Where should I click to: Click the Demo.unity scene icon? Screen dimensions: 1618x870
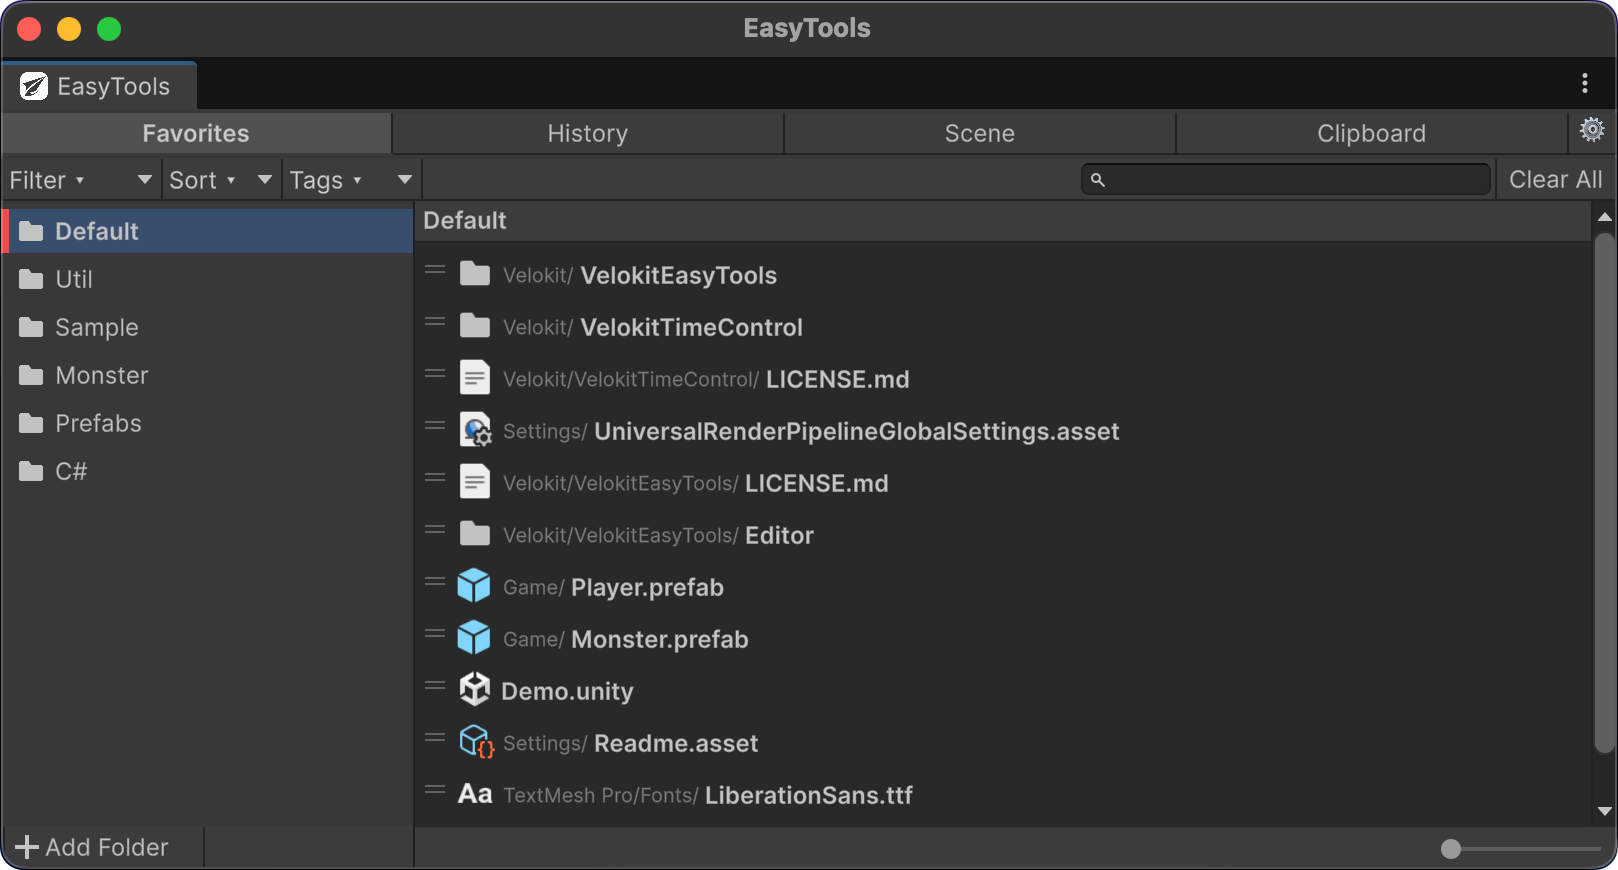[475, 690]
